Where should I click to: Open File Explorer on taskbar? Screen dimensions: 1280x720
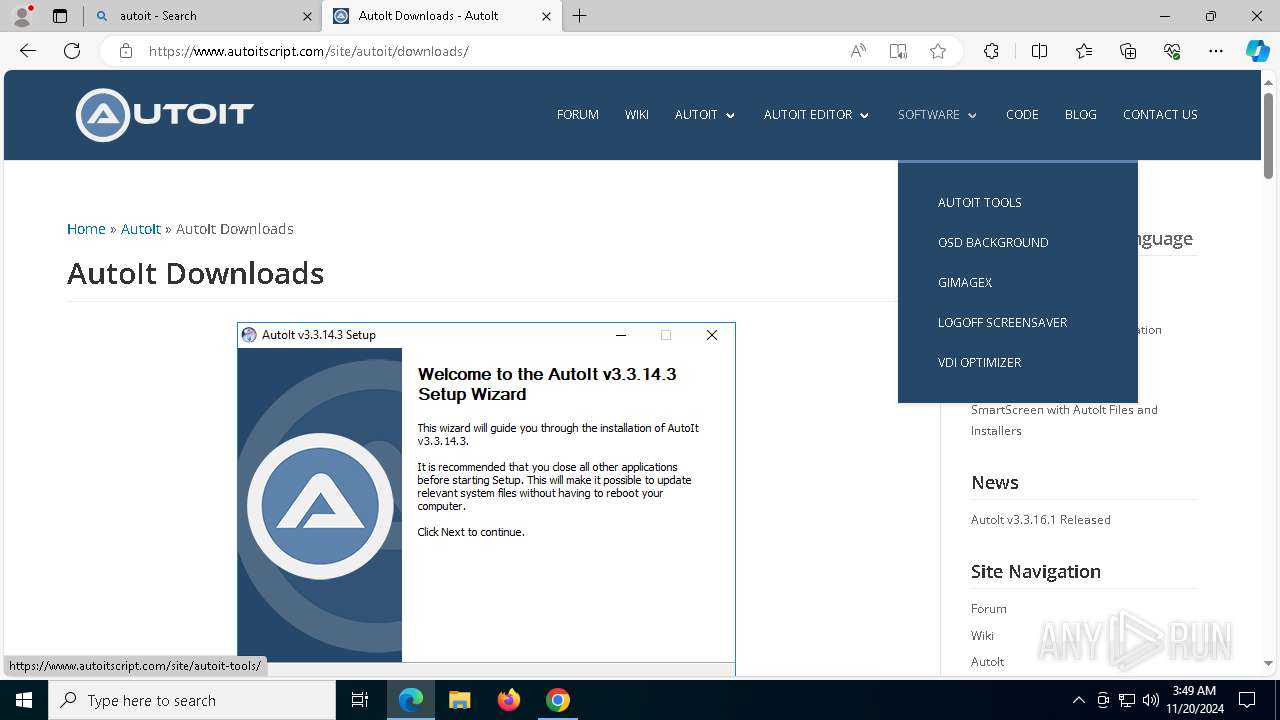459,700
